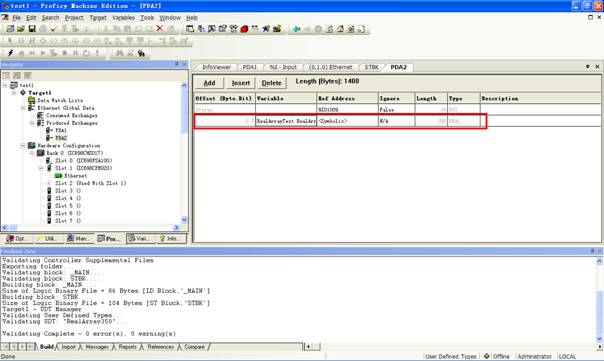This screenshot has width=604, height=361.
Task: Collapse the Produced Exchanges node
Action: (x=32, y=123)
